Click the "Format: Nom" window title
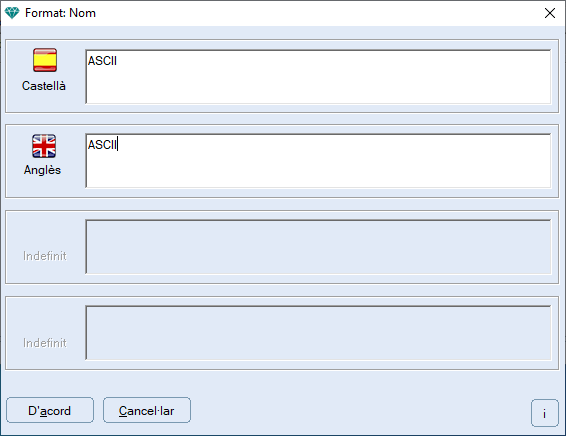 tap(60, 13)
